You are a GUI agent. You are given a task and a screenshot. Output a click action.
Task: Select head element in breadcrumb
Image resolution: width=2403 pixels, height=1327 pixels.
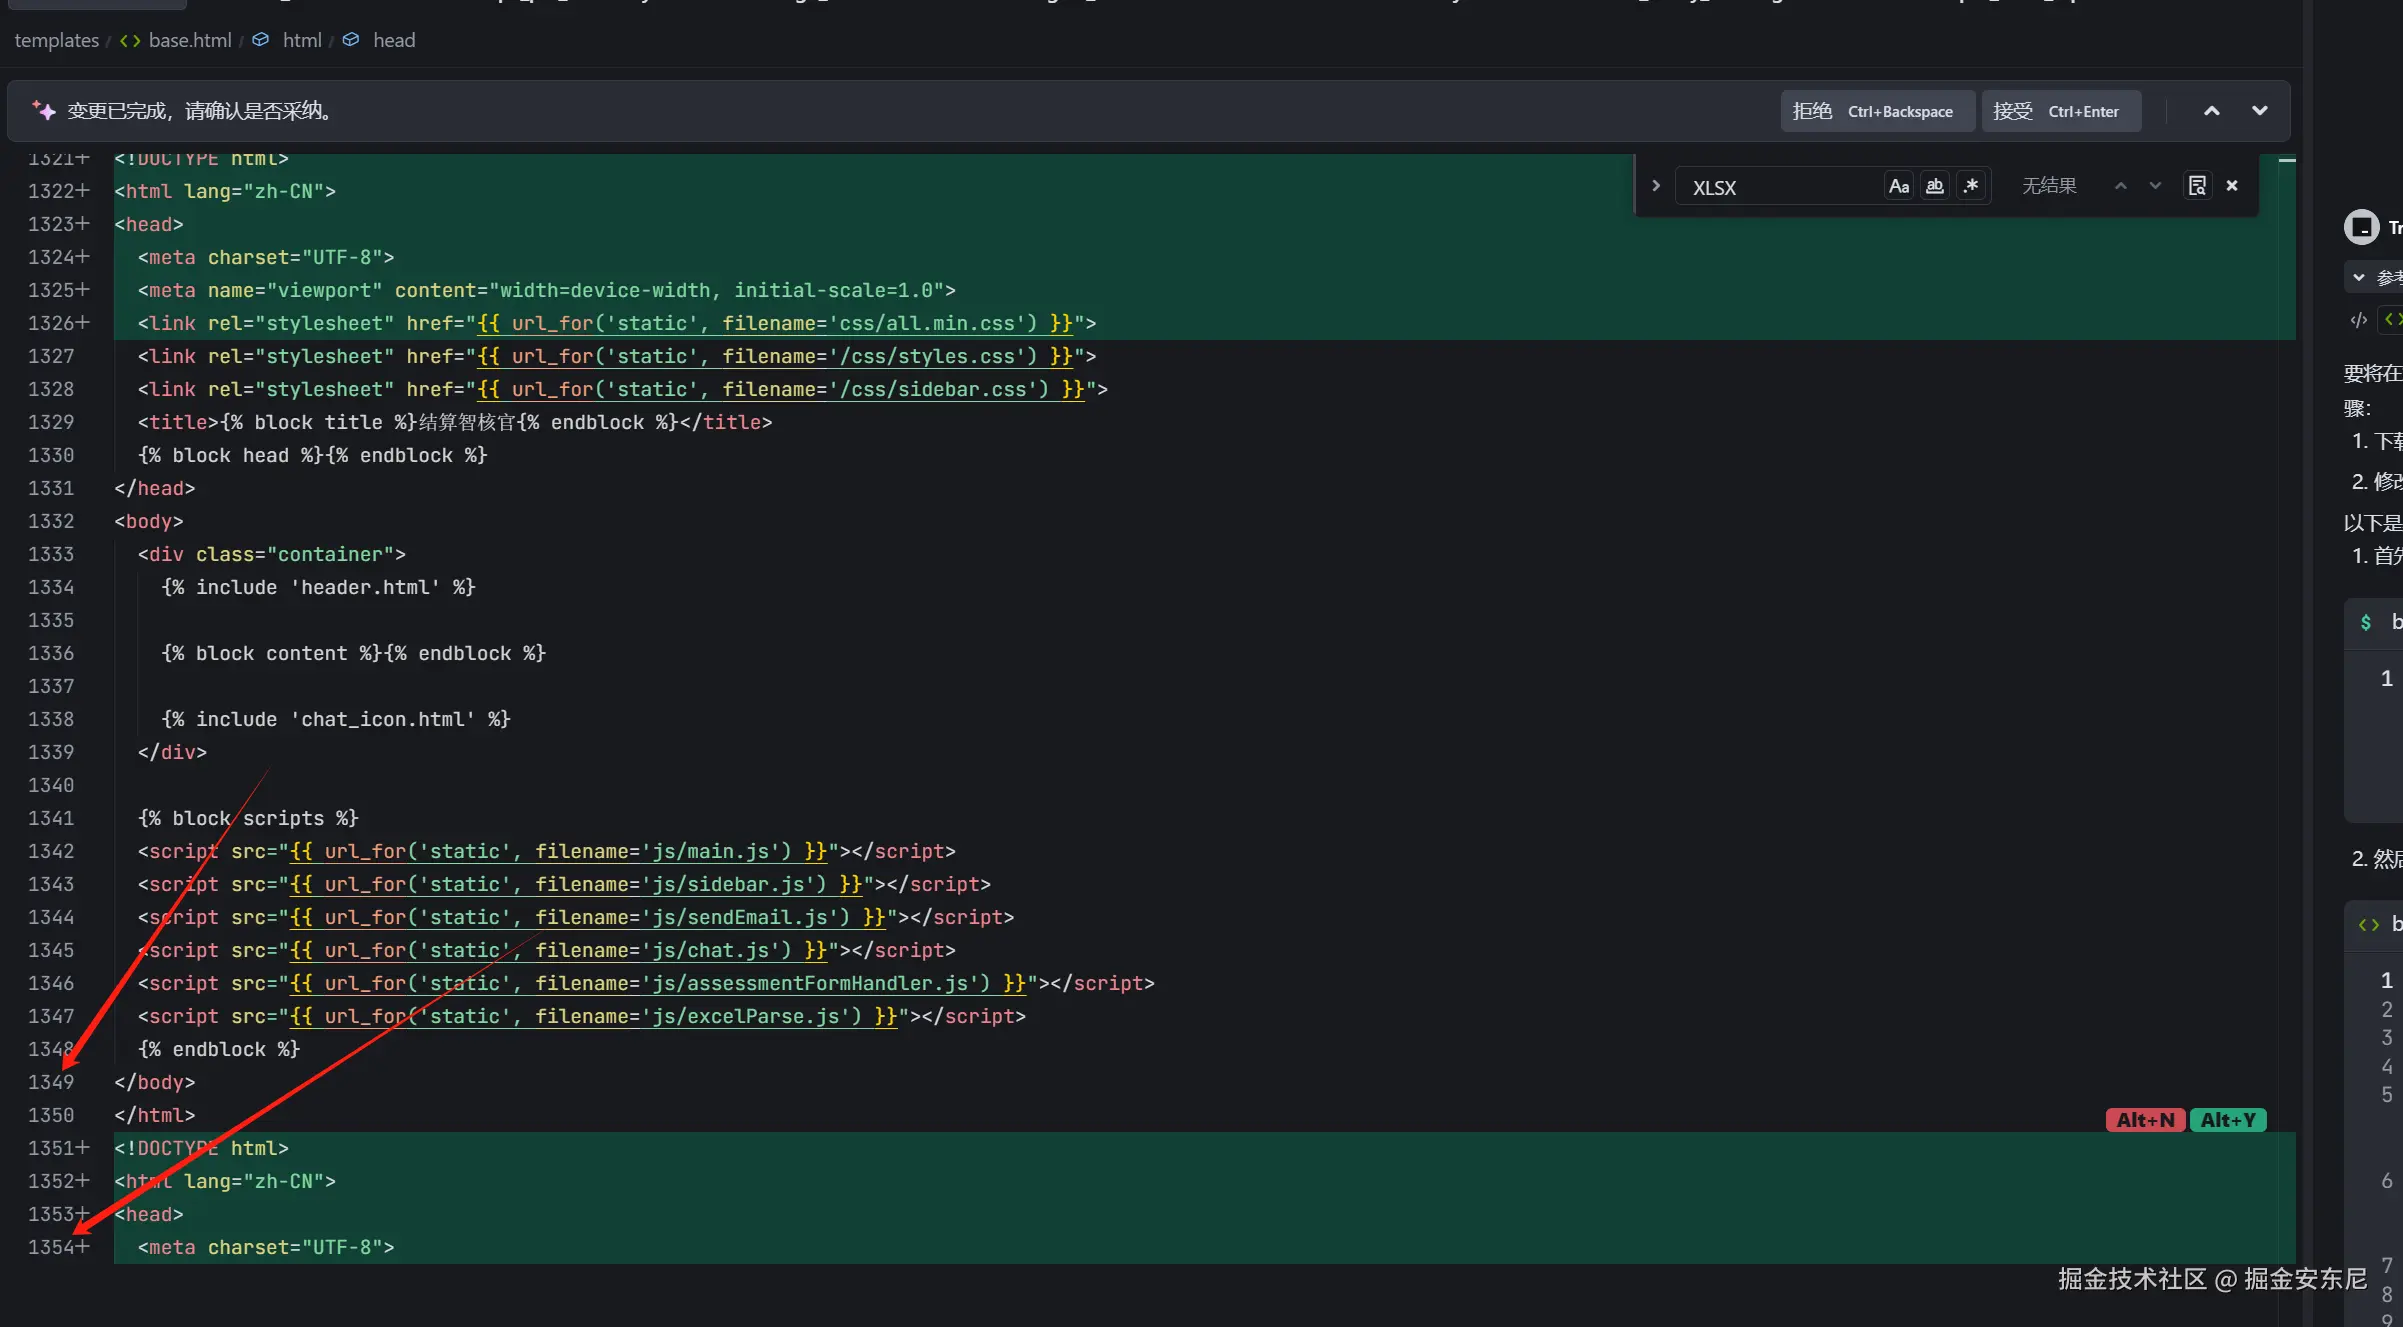393,40
